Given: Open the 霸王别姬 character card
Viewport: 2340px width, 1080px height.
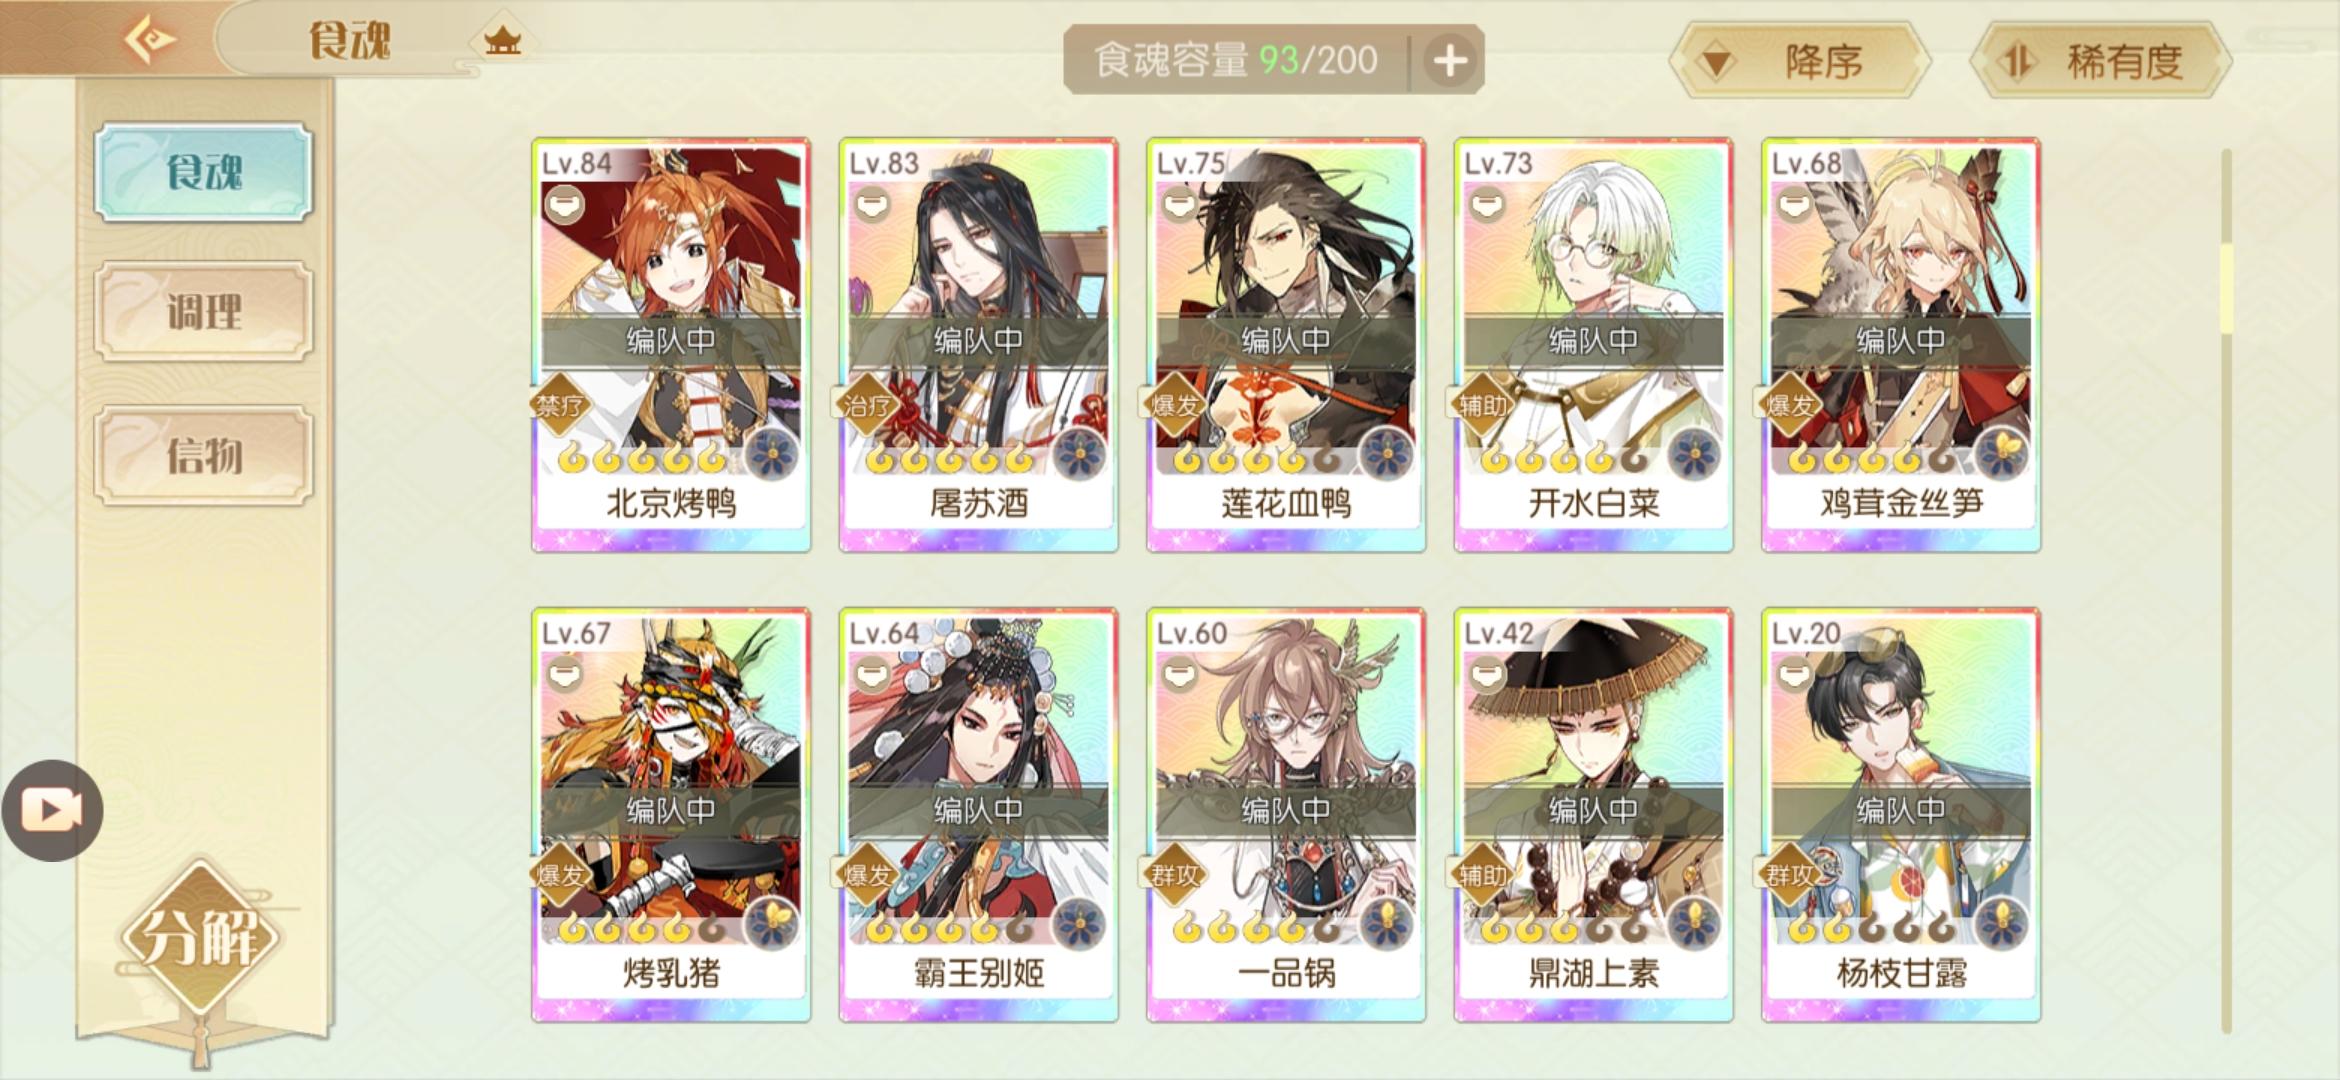Looking at the screenshot, I should point(978,814).
